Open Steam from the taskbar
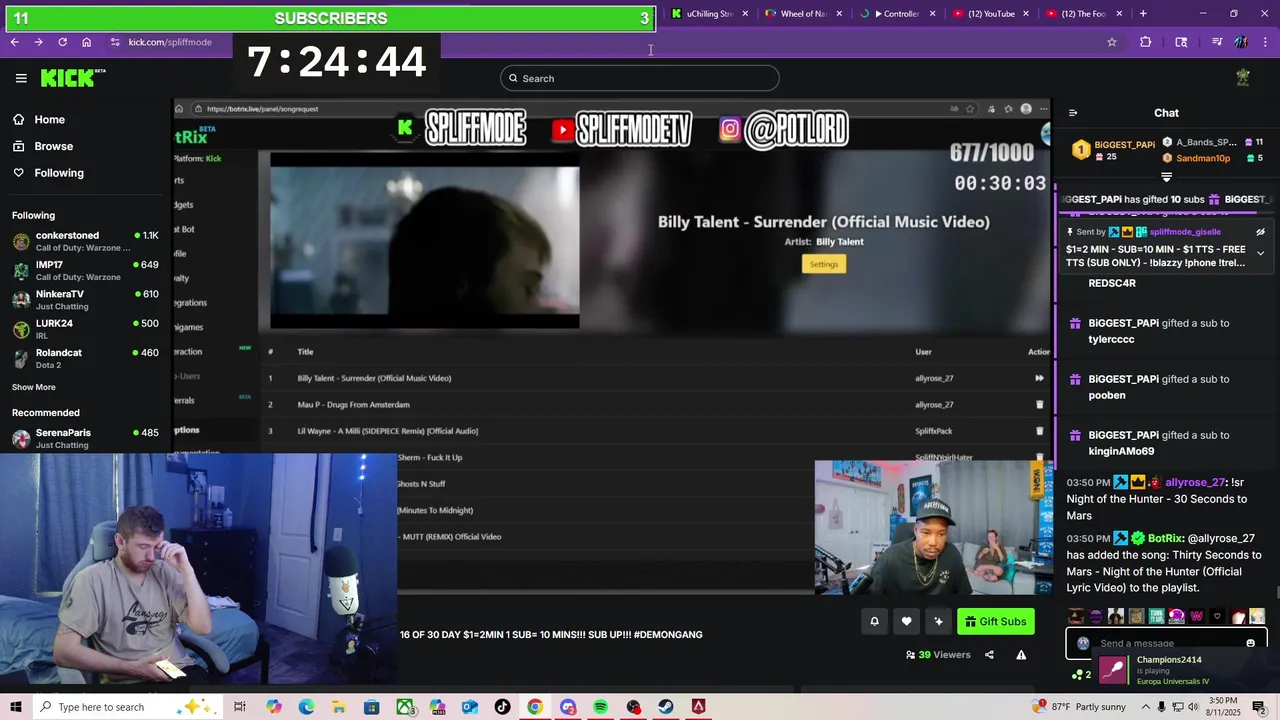 click(x=666, y=707)
